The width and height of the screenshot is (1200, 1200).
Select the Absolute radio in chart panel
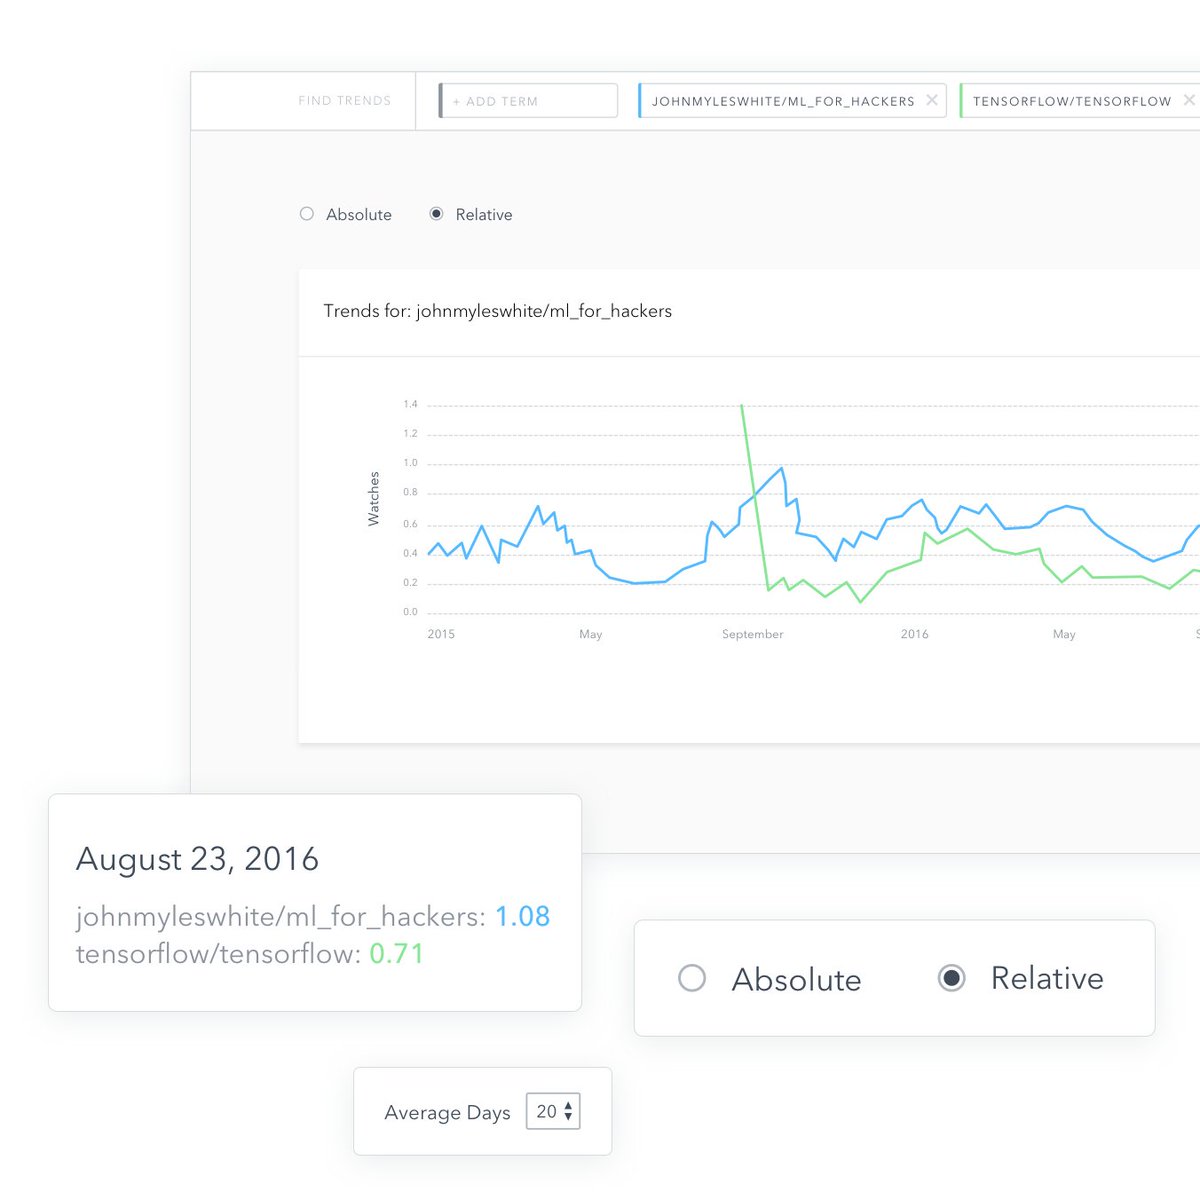(x=307, y=214)
